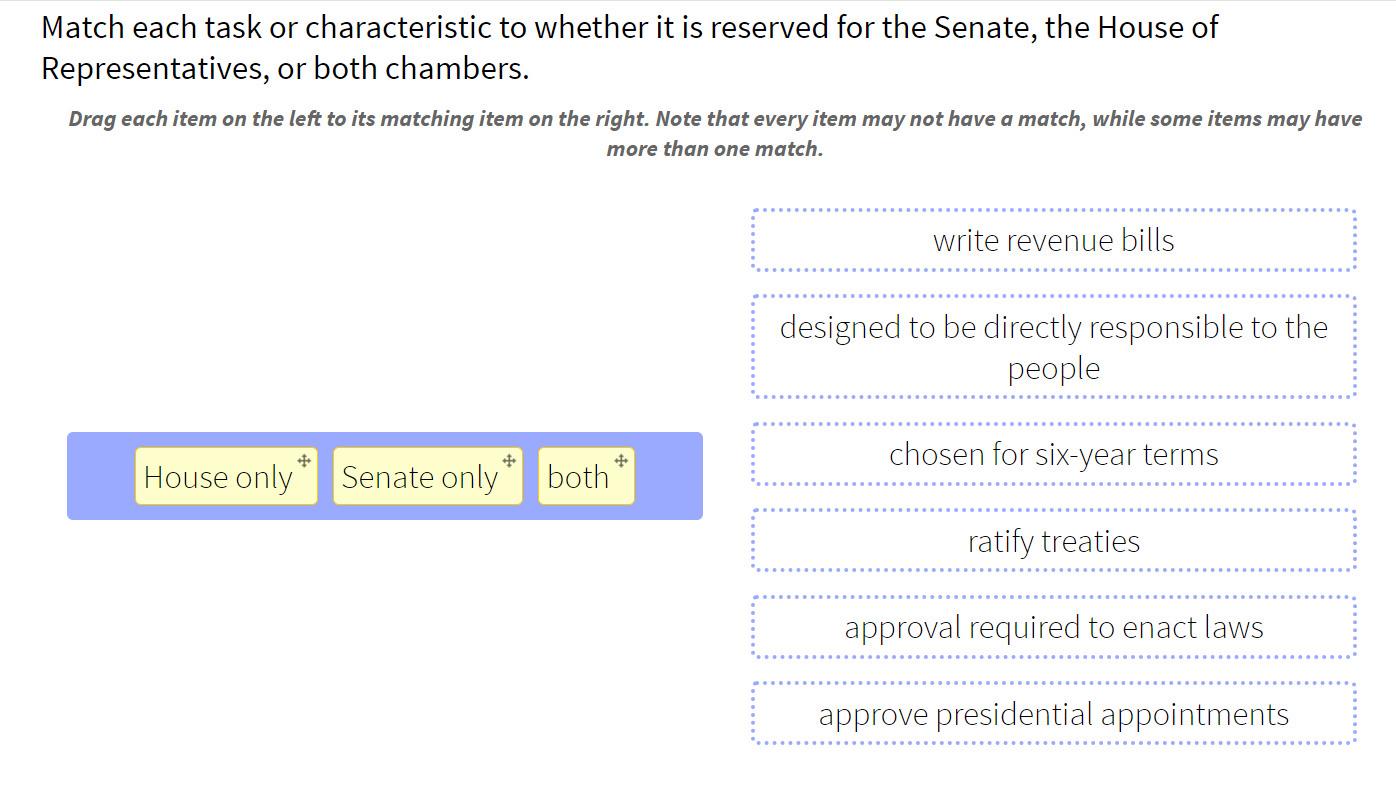Click the chosen for six-year terms box
This screenshot has height=805, width=1396.
tap(1052, 454)
